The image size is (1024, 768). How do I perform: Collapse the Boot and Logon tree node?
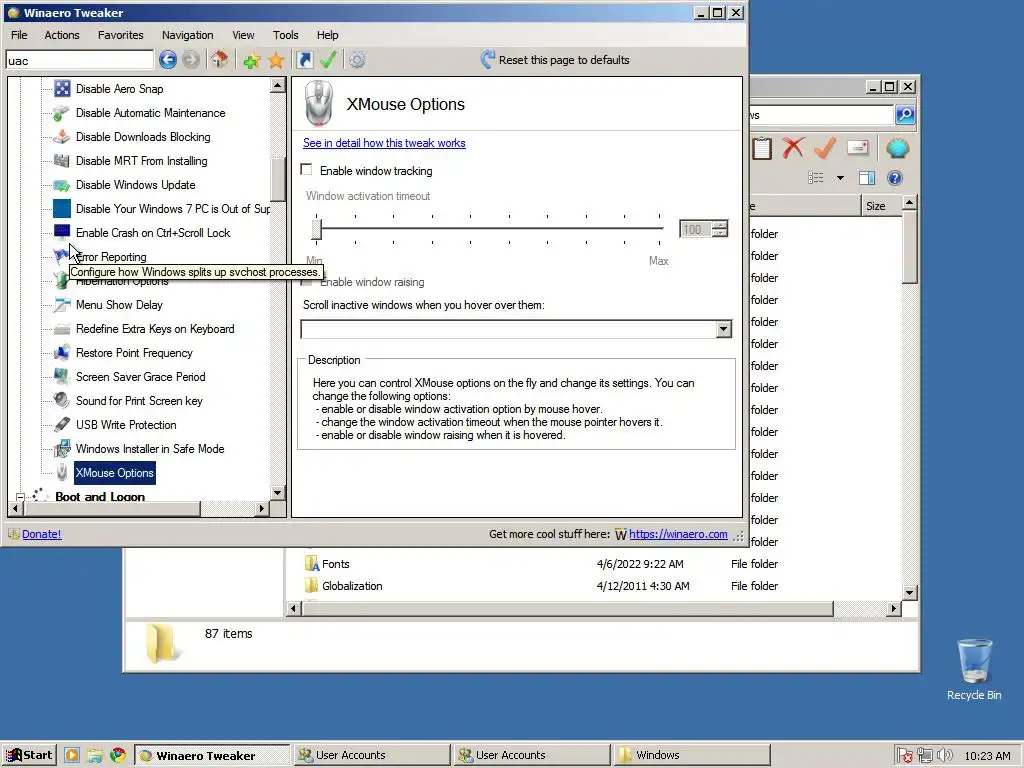20,497
